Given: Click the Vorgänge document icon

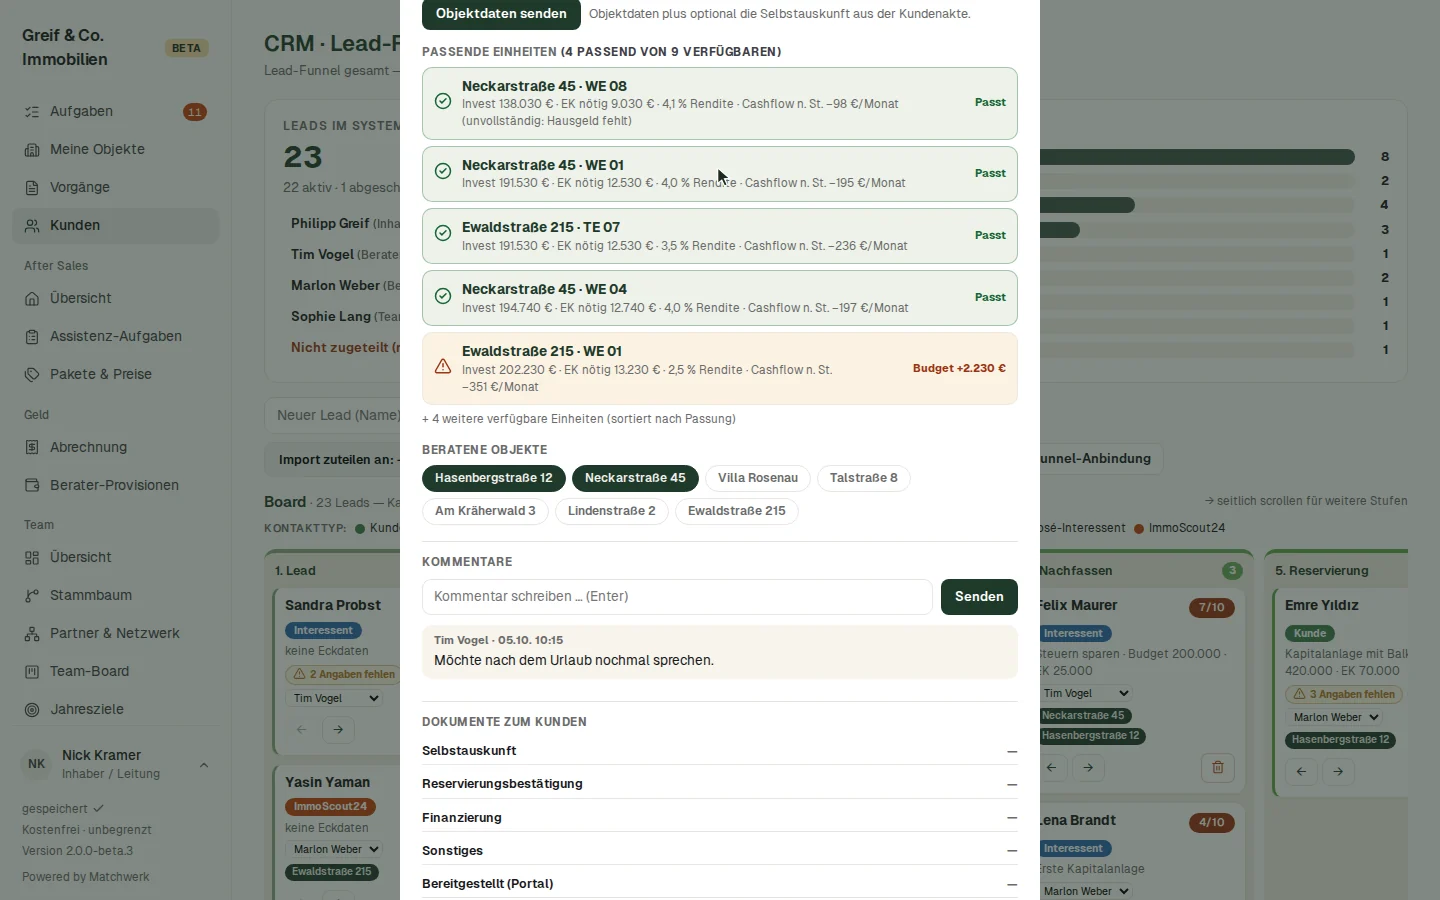Looking at the screenshot, I should pos(32,188).
